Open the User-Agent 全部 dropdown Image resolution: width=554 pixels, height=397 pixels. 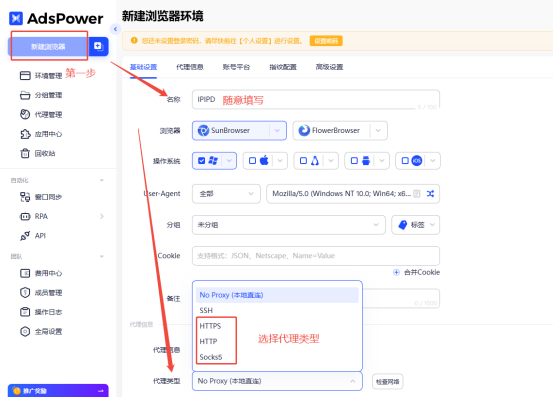(226, 194)
